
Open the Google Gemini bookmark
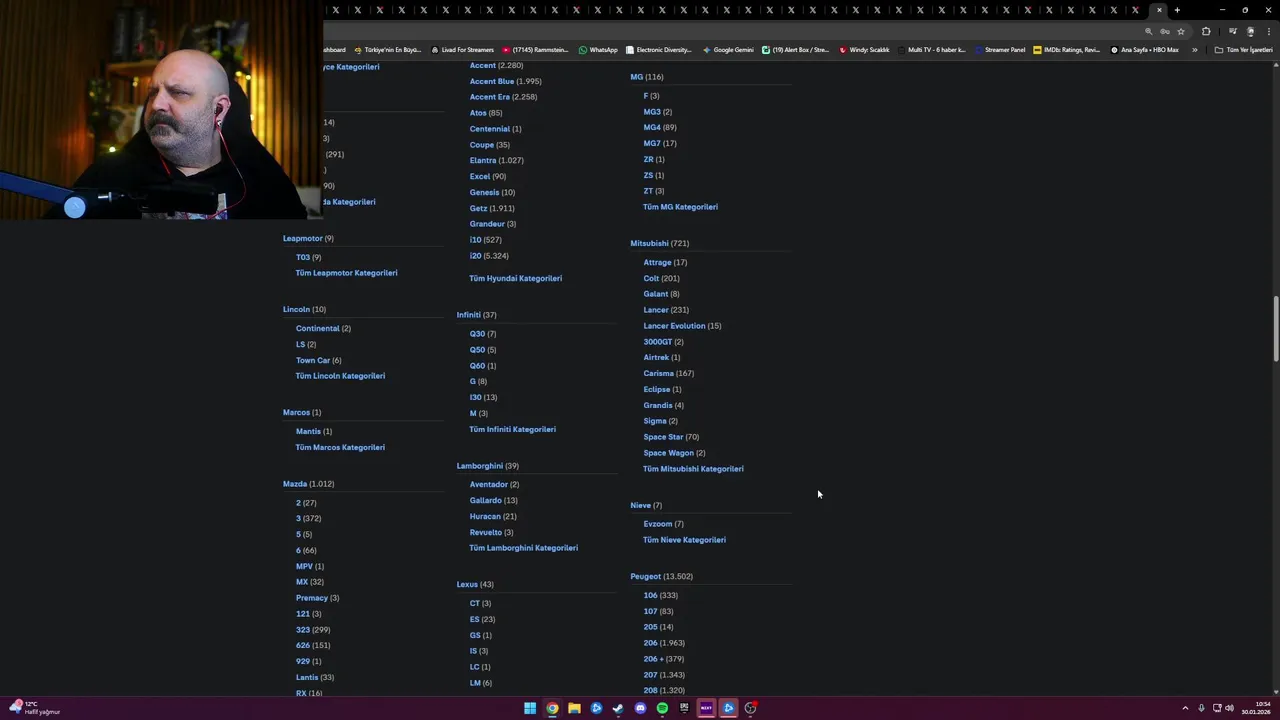(x=728, y=50)
